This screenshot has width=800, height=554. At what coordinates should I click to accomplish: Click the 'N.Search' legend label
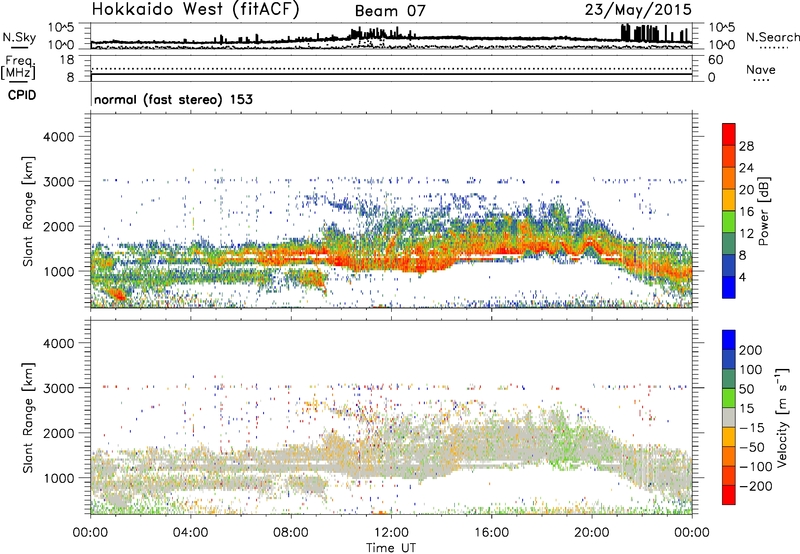(x=772, y=37)
